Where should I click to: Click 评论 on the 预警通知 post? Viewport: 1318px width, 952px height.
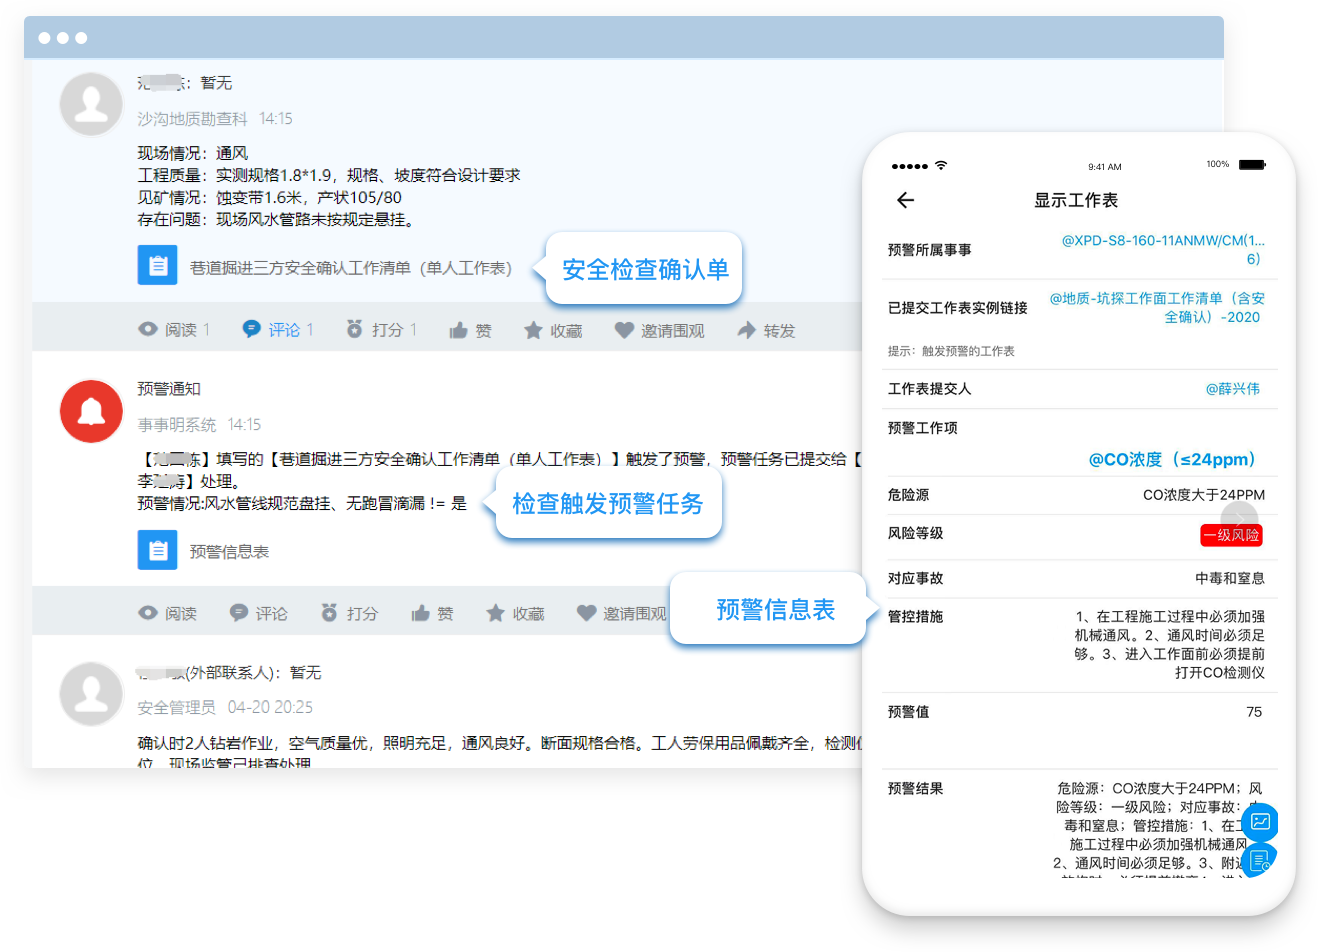[x=258, y=613]
